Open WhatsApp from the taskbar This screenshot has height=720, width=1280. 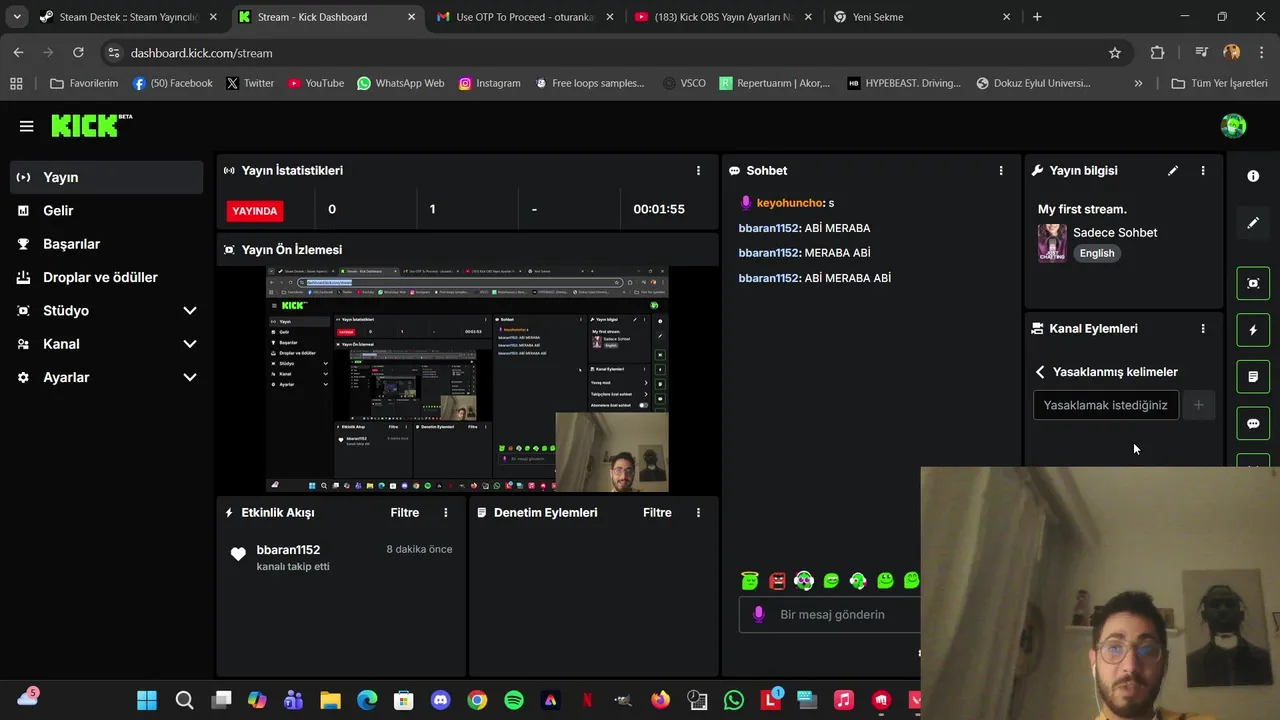734,700
